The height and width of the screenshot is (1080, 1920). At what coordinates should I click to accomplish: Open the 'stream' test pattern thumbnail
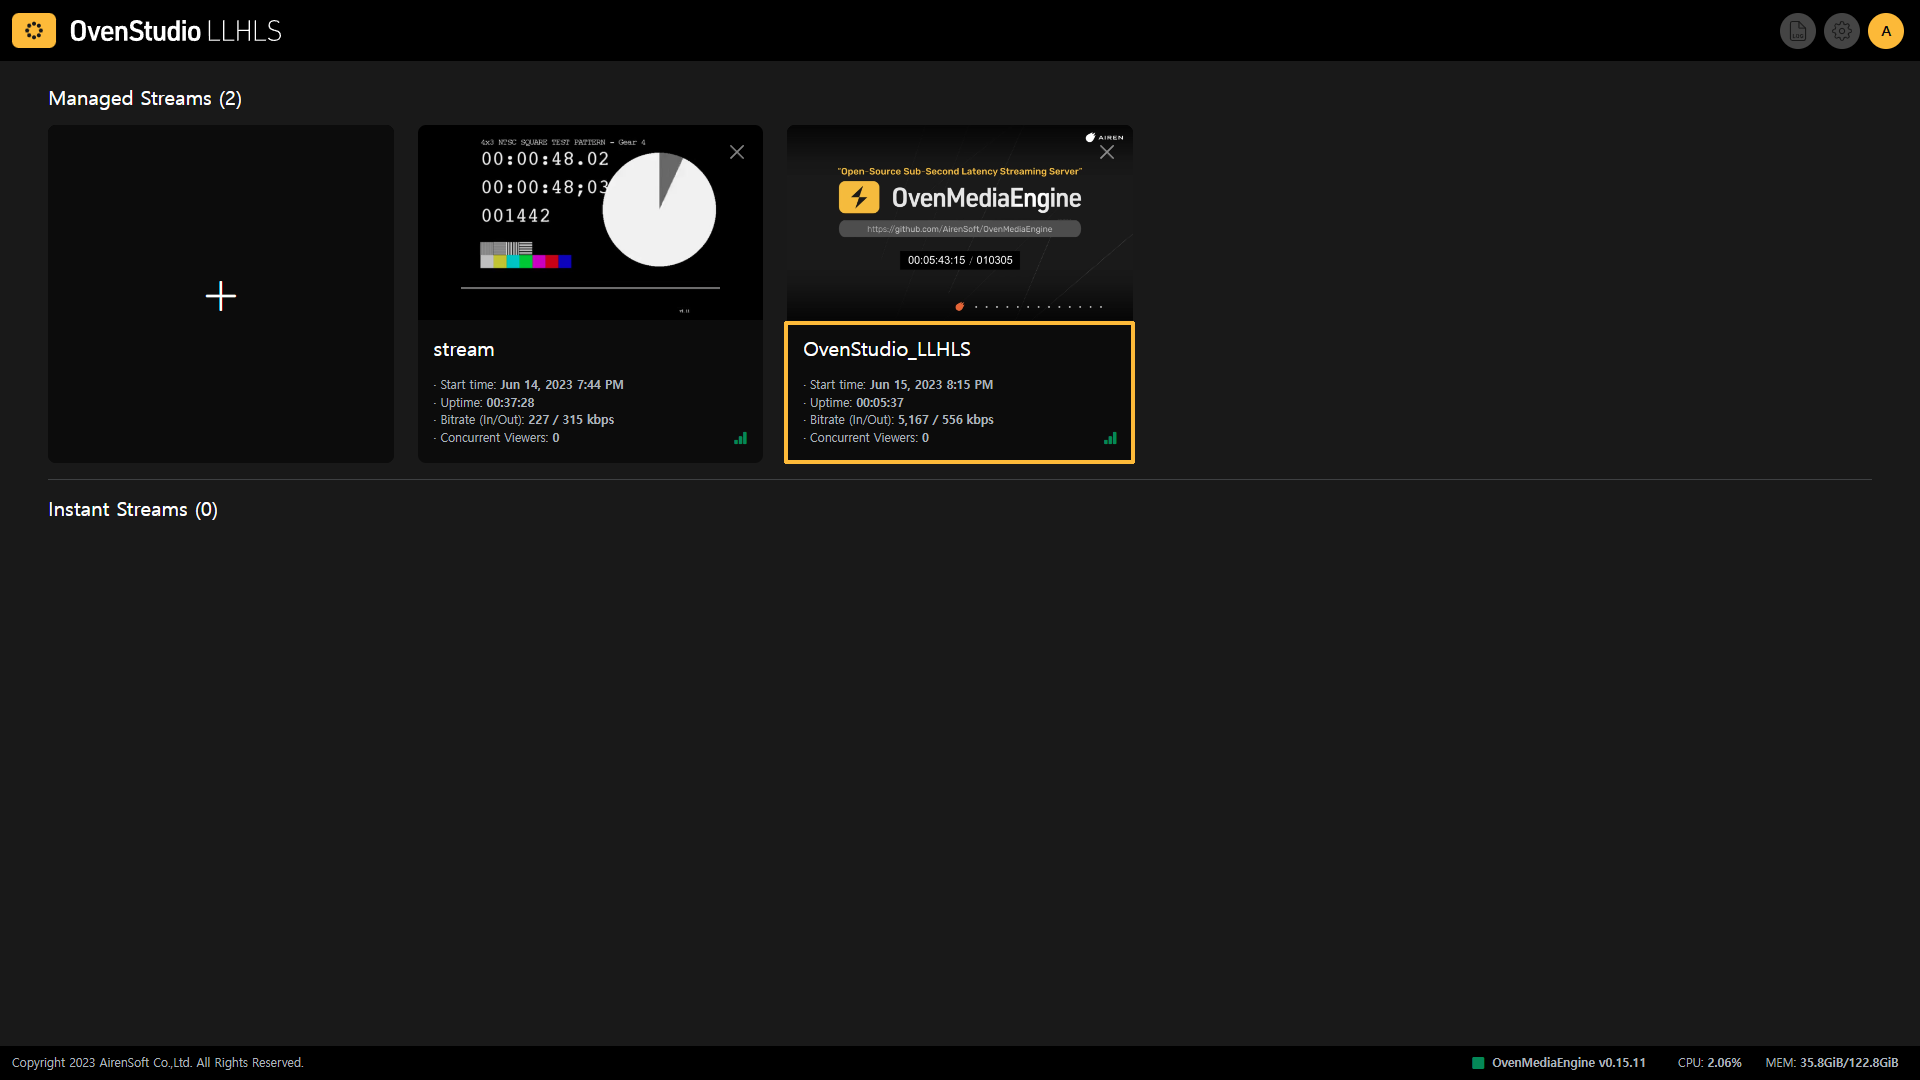590,222
